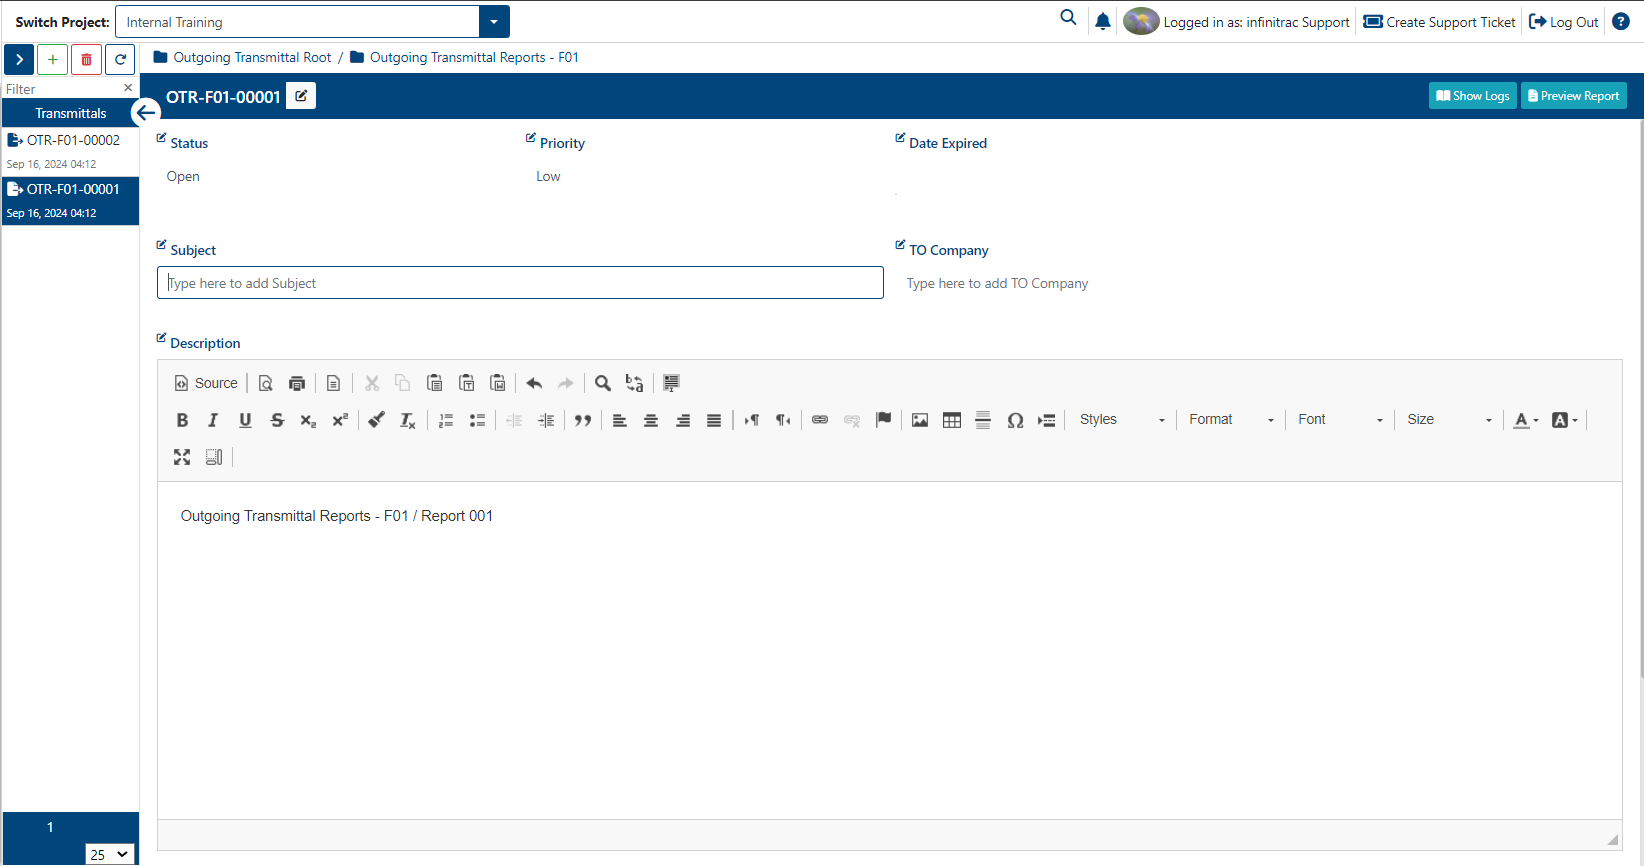Open the text color picker

pyautogui.click(x=1526, y=420)
